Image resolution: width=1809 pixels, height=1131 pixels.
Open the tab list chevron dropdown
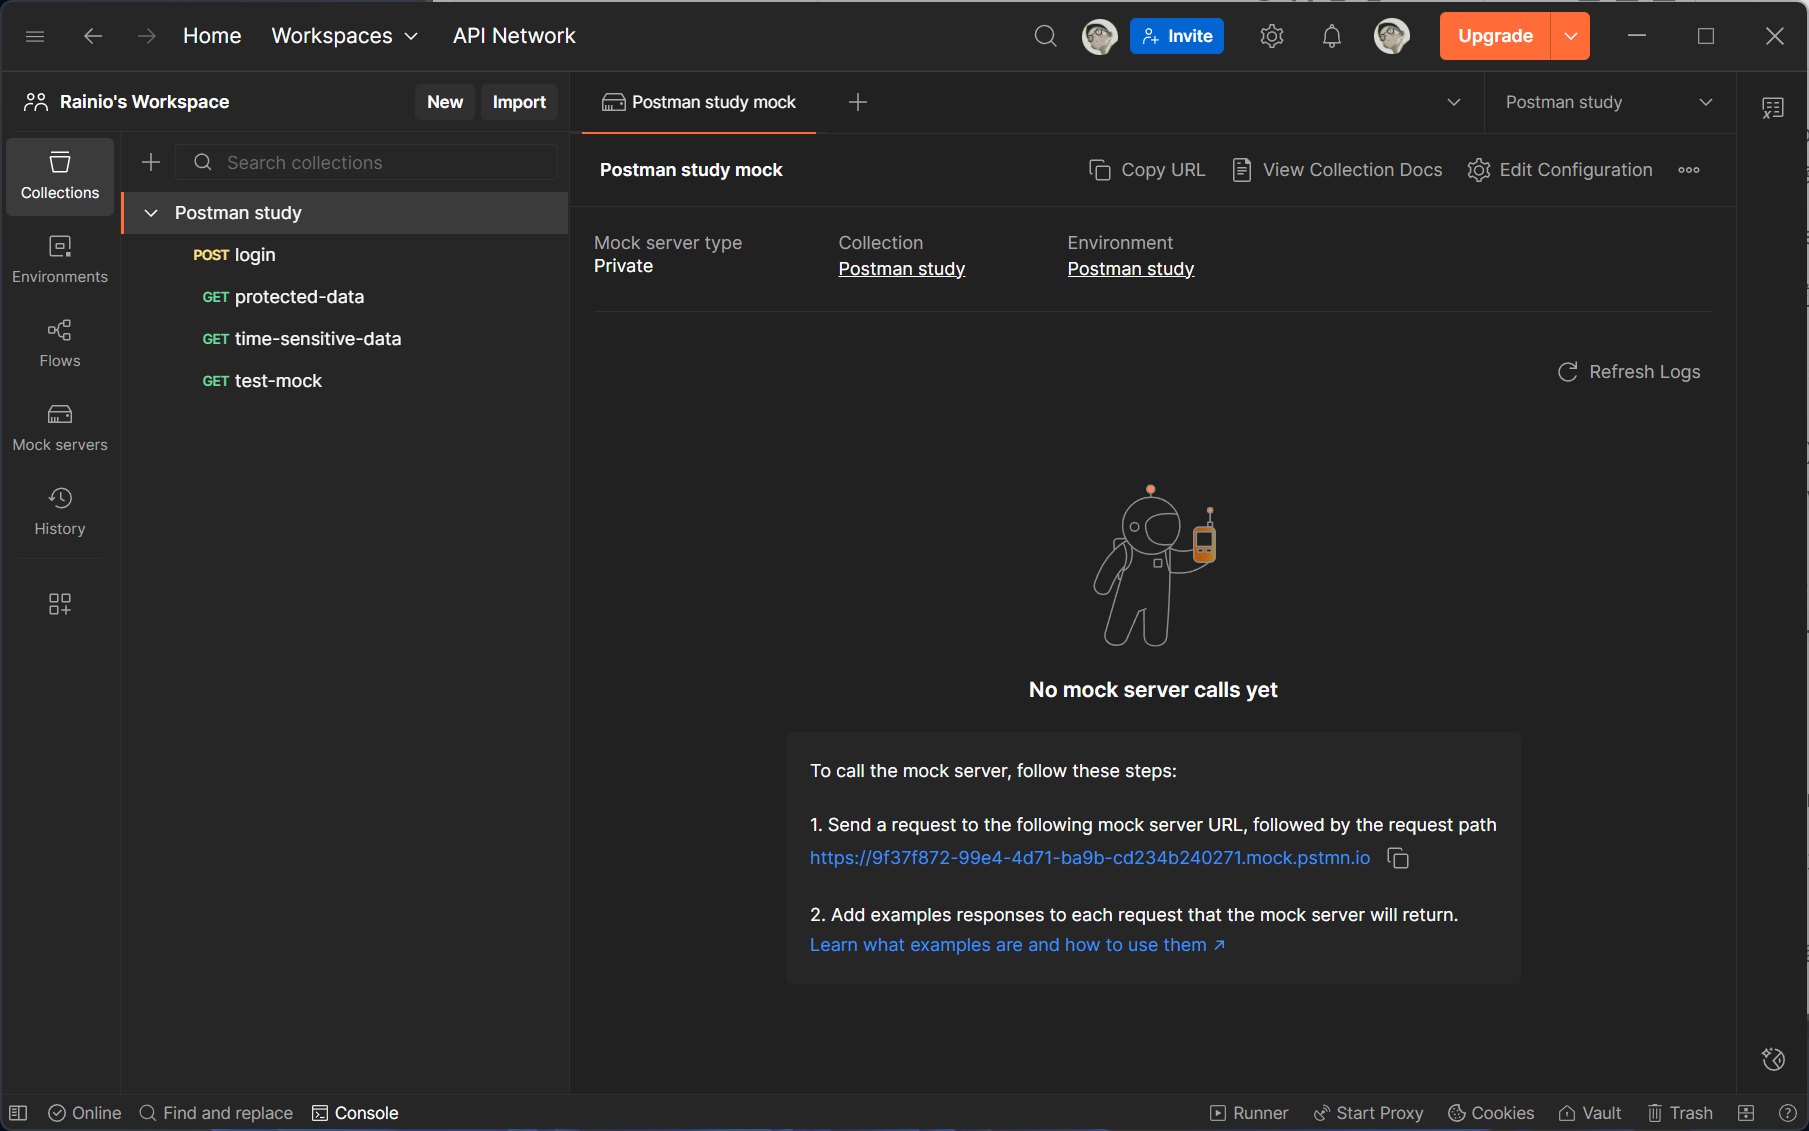[x=1454, y=102]
